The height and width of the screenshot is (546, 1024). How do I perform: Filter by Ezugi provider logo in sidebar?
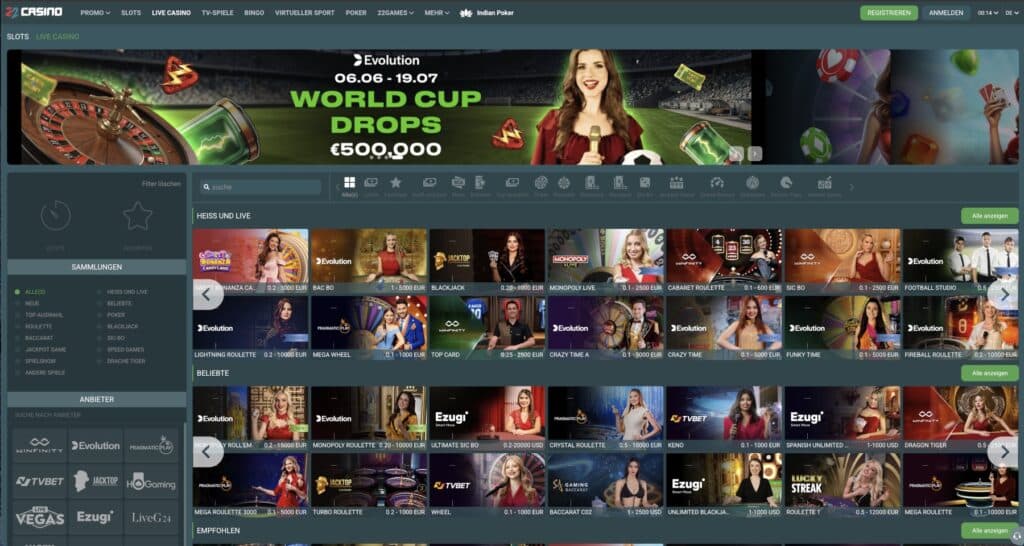tap(95, 517)
